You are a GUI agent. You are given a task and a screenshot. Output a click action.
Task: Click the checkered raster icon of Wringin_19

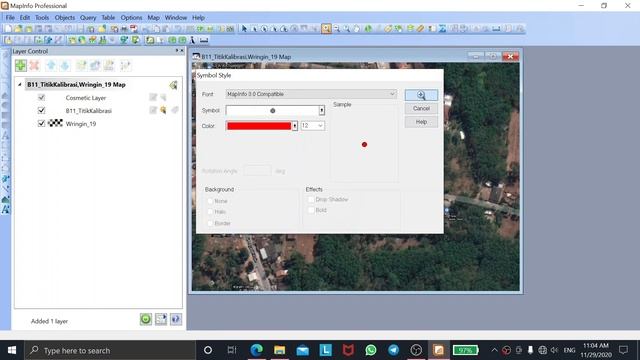[56, 123]
